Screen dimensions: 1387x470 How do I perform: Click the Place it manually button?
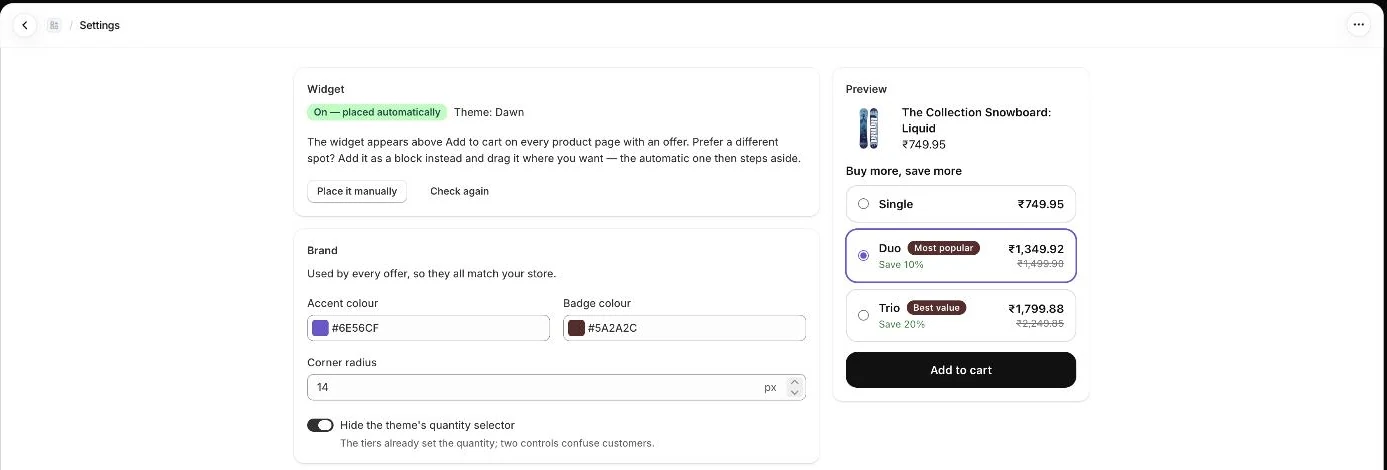[x=357, y=191]
